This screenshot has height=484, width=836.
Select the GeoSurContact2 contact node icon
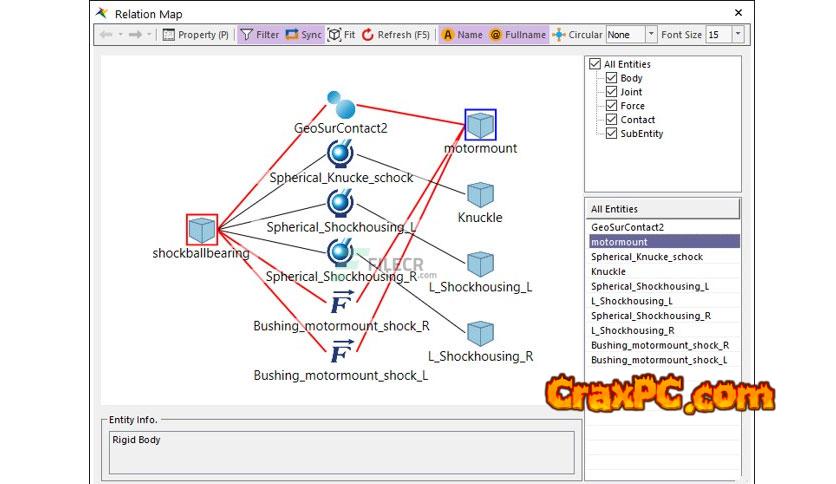click(341, 104)
